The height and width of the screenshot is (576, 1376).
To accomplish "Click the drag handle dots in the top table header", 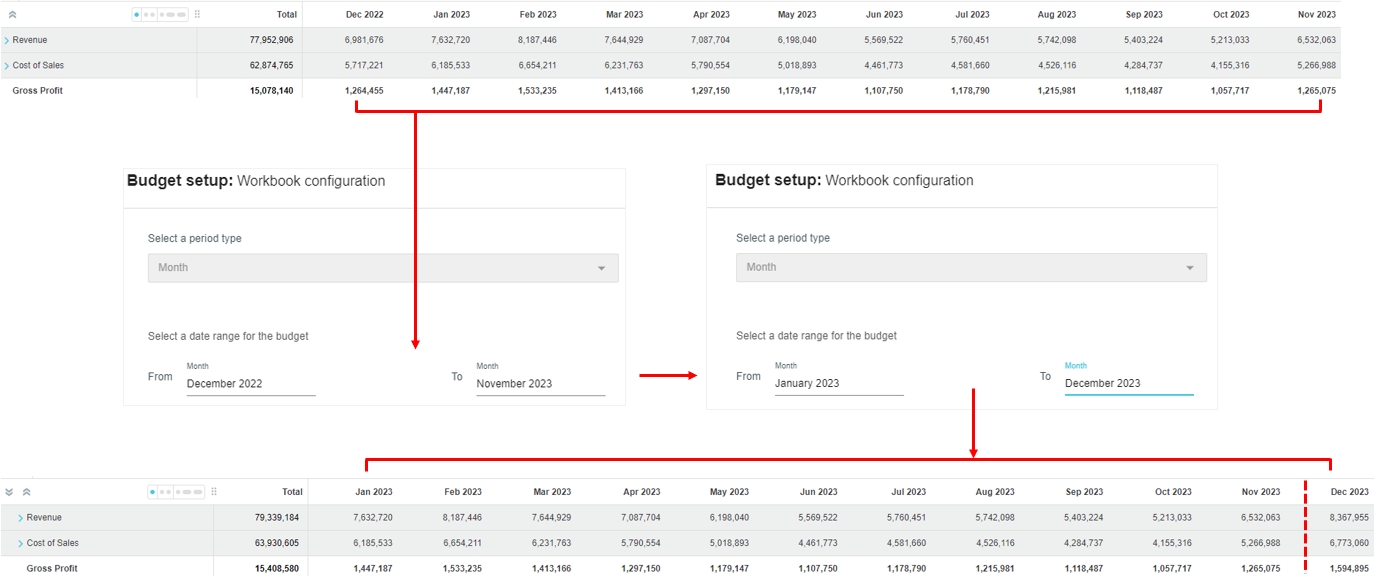I will pyautogui.click(x=197, y=15).
